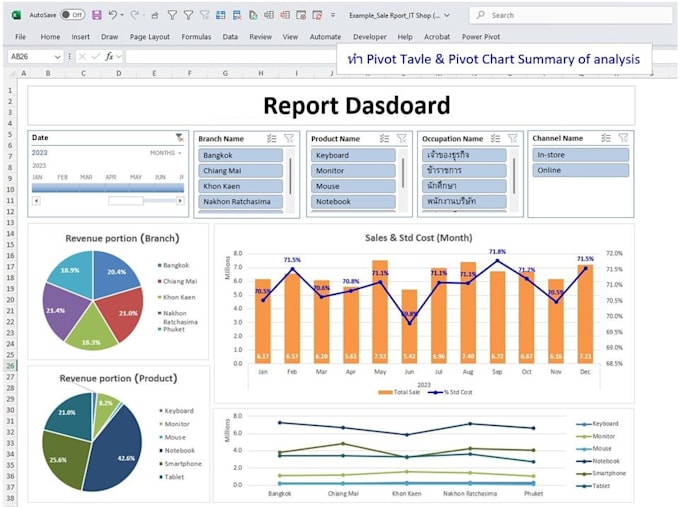The height and width of the screenshot is (507, 680).
Task: Click the purple Save icon
Action: point(97,15)
